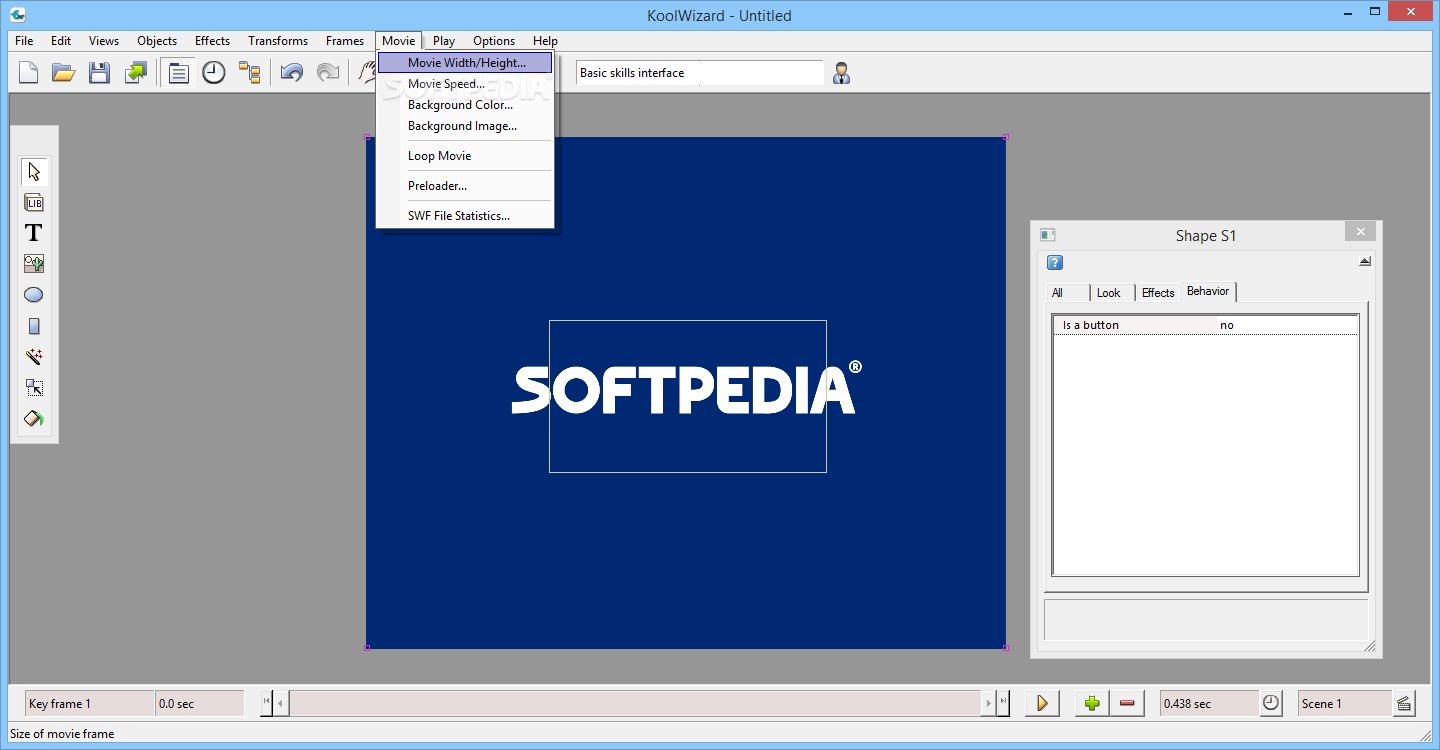Create a new file from toolbar

point(29,72)
